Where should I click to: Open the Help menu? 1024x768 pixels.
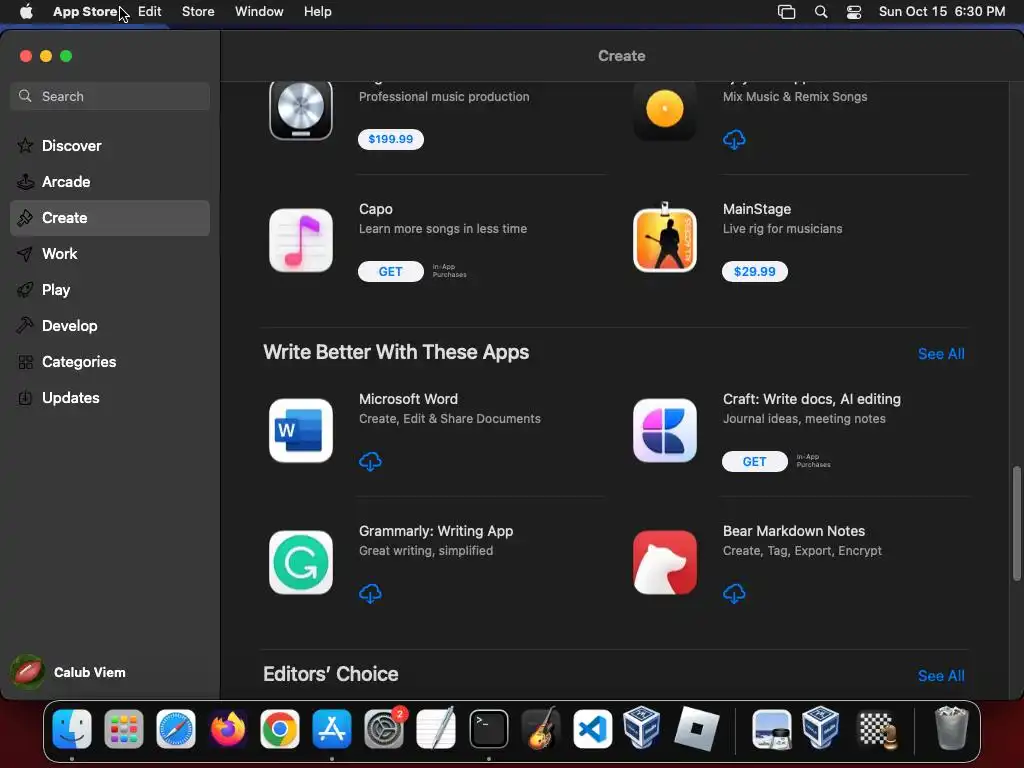(x=317, y=12)
